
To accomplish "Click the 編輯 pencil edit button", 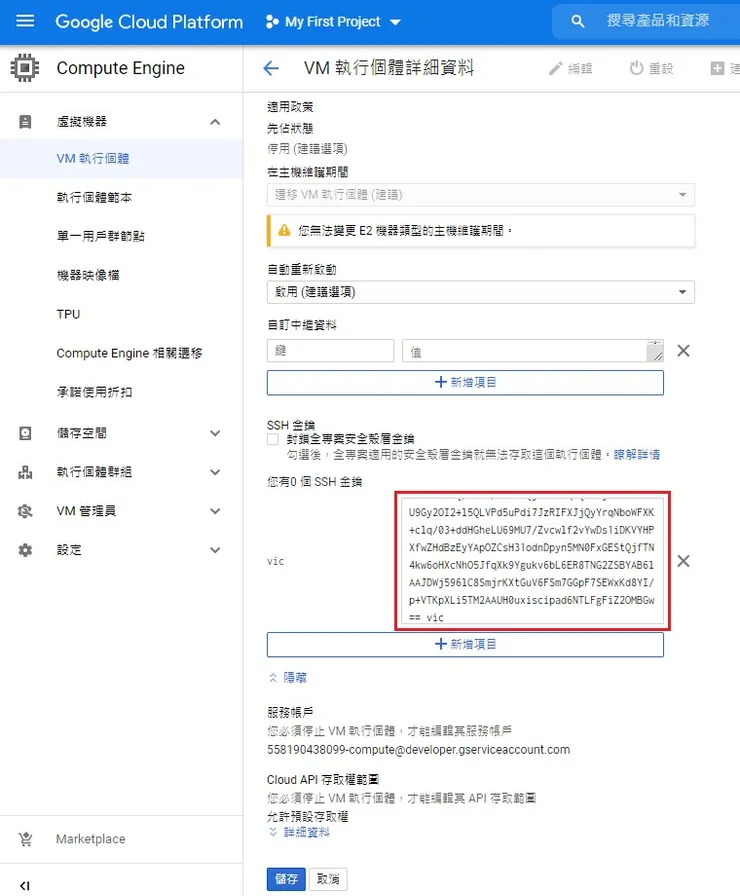I will click(570, 69).
